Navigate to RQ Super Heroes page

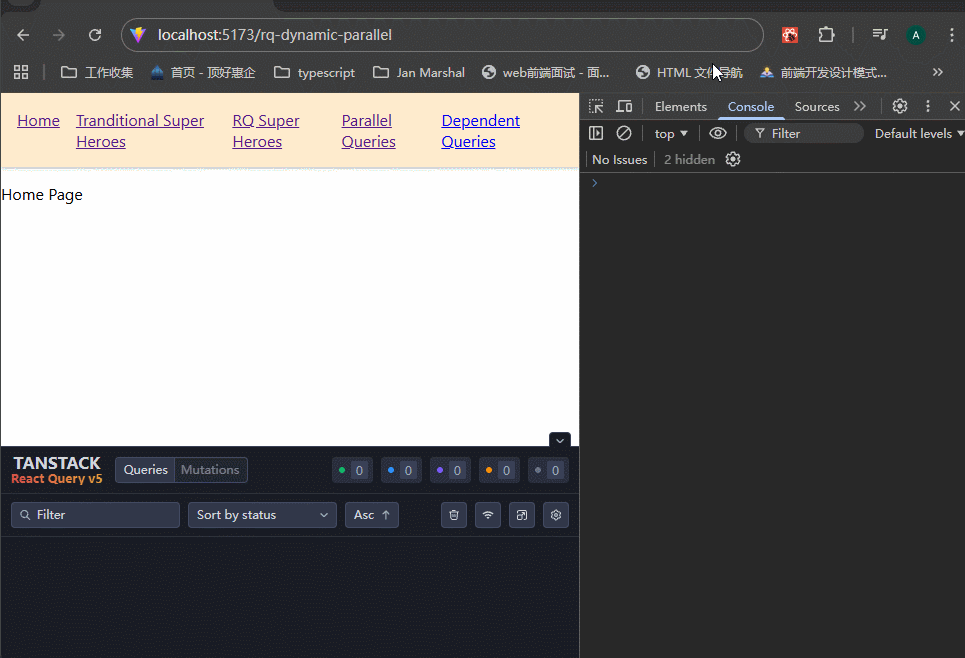coord(265,131)
